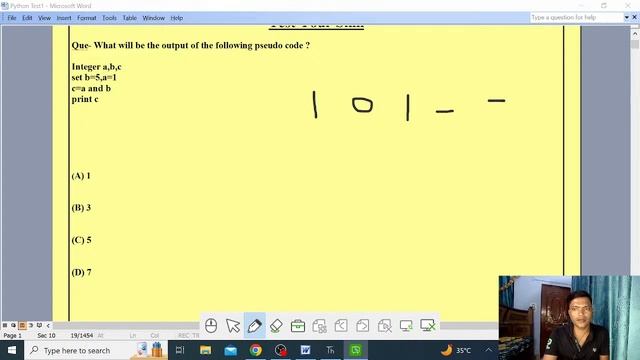This screenshot has width=640, height=360.
Task: Click 'Page 1' in status bar
Action: pyautogui.click(x=13, y=336)
